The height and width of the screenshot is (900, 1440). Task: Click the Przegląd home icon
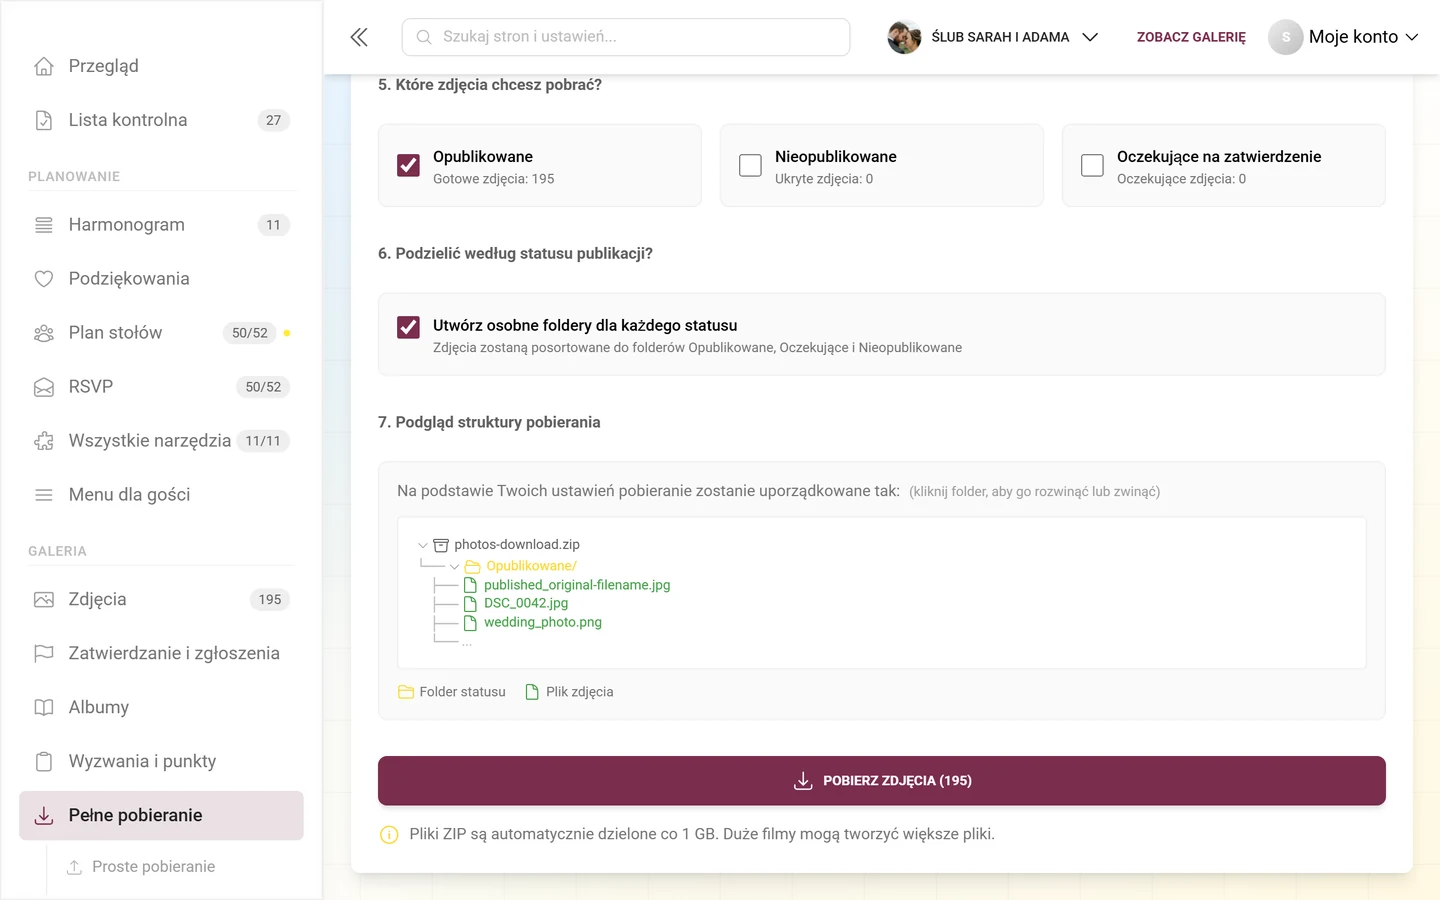pos(44,66)
